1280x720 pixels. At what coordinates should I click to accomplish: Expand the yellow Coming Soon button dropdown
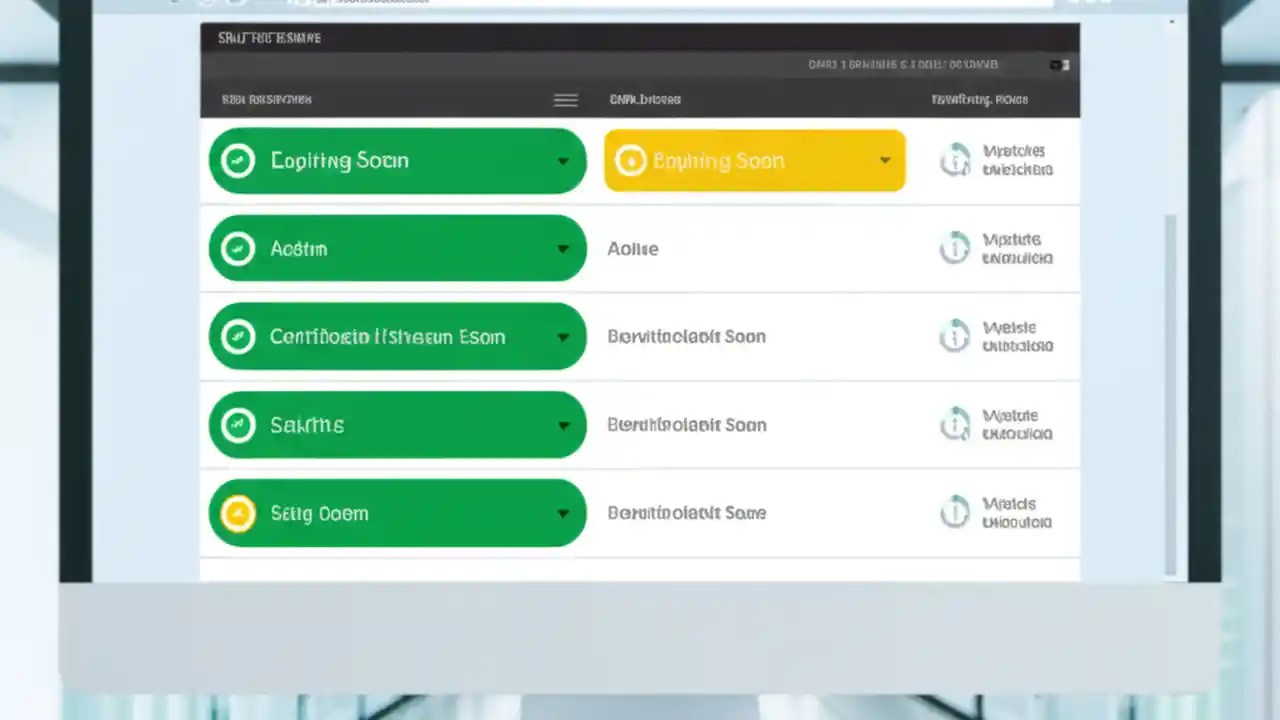(884, 160)
